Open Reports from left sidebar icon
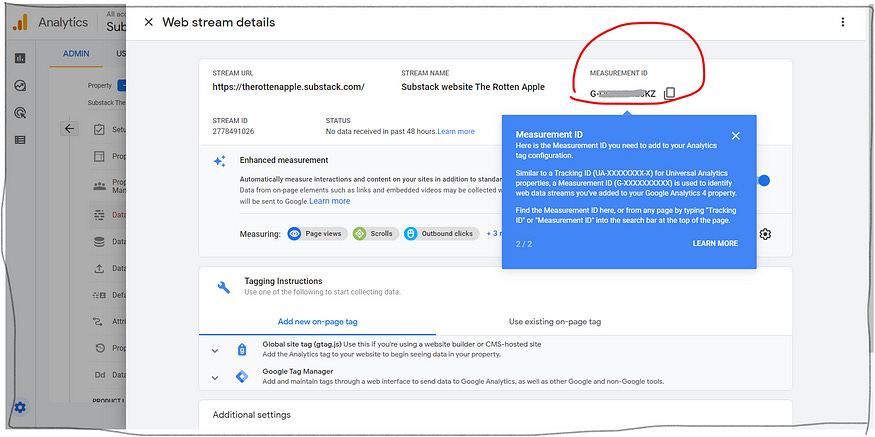 click(20, 58)
